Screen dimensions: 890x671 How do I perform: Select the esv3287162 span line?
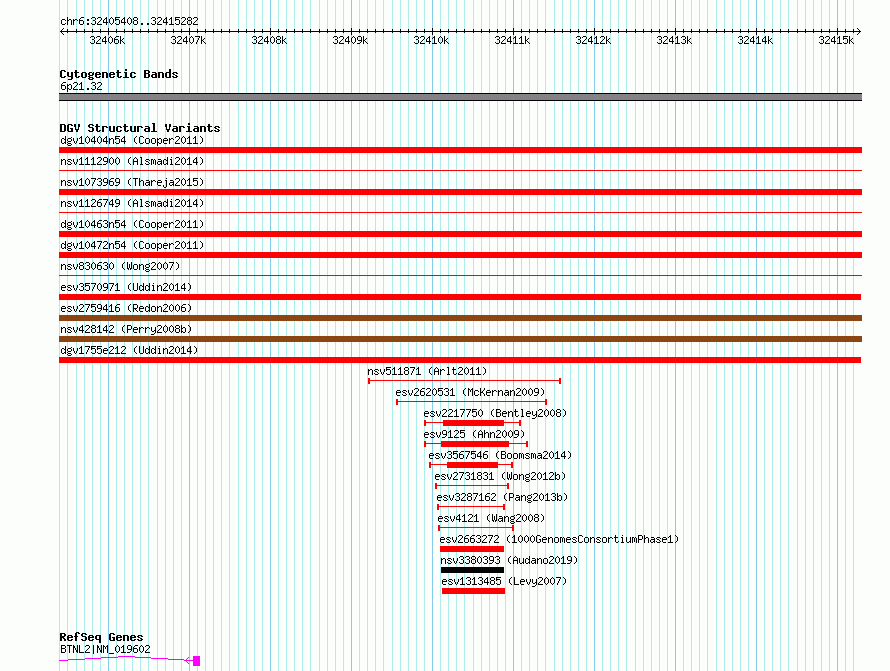471,507
